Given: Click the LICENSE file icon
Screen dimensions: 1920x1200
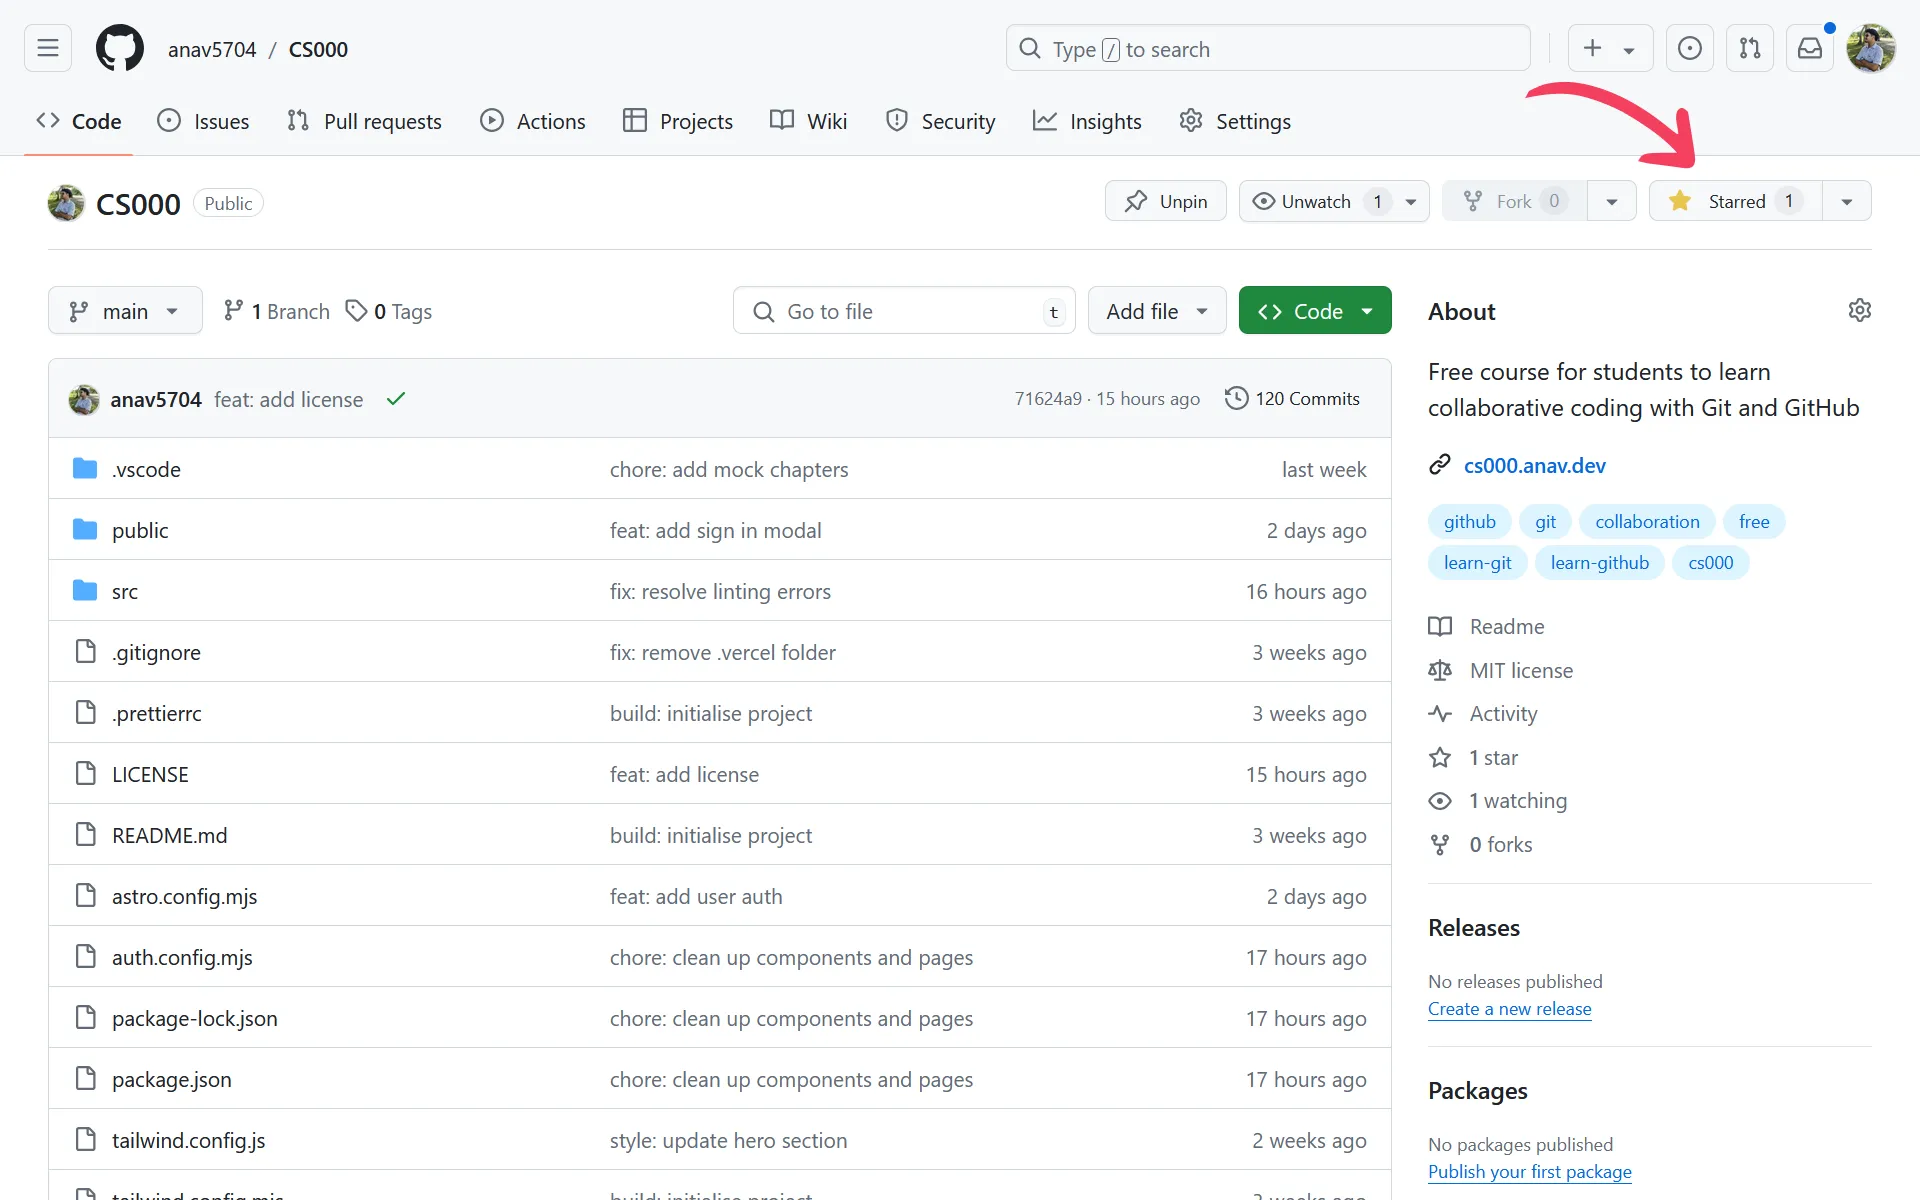Looking at the screenshot, I should click(x=86, y=773).
